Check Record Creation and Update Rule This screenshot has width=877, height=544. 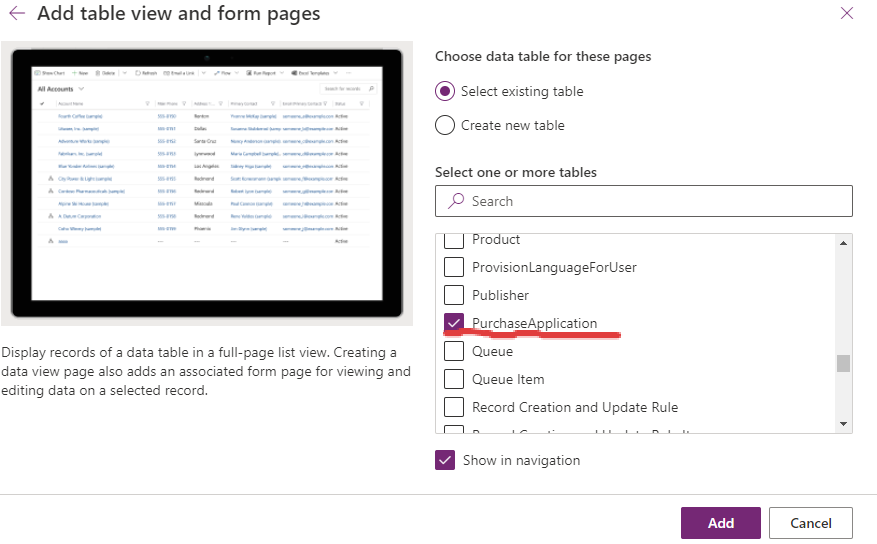click(454, 407)
